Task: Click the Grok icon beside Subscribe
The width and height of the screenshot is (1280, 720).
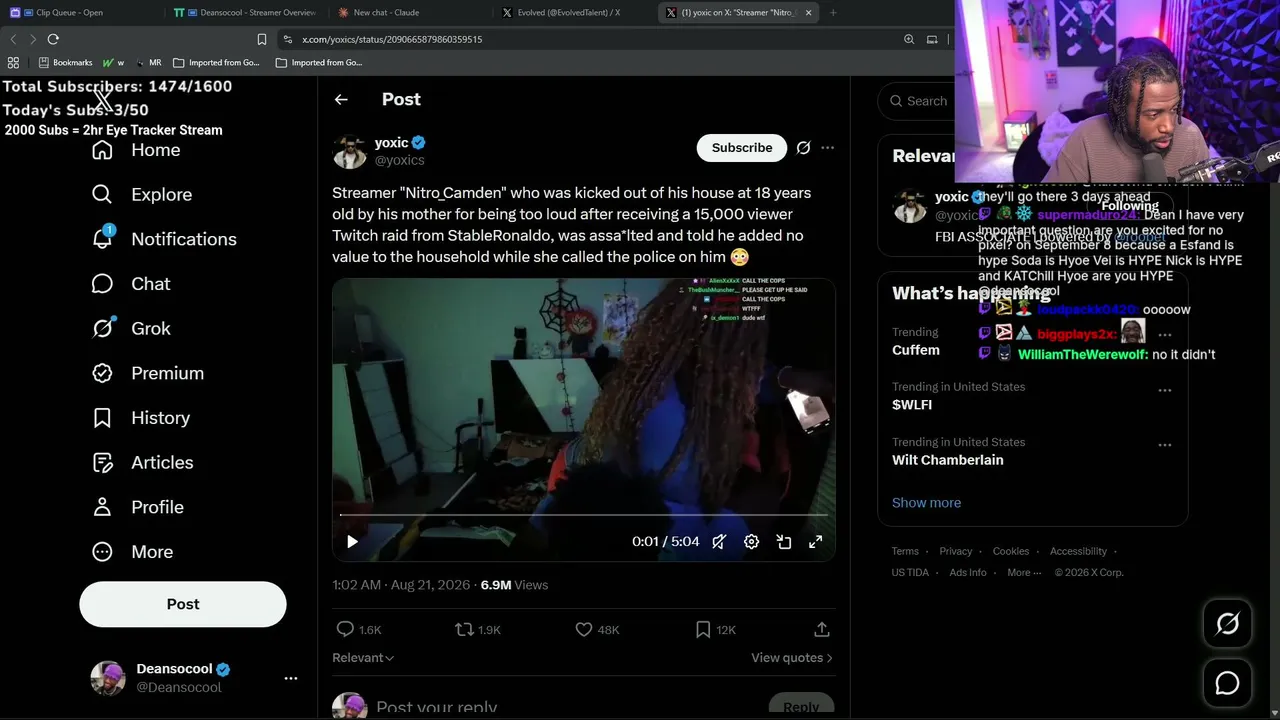Action: pos(803,148)
